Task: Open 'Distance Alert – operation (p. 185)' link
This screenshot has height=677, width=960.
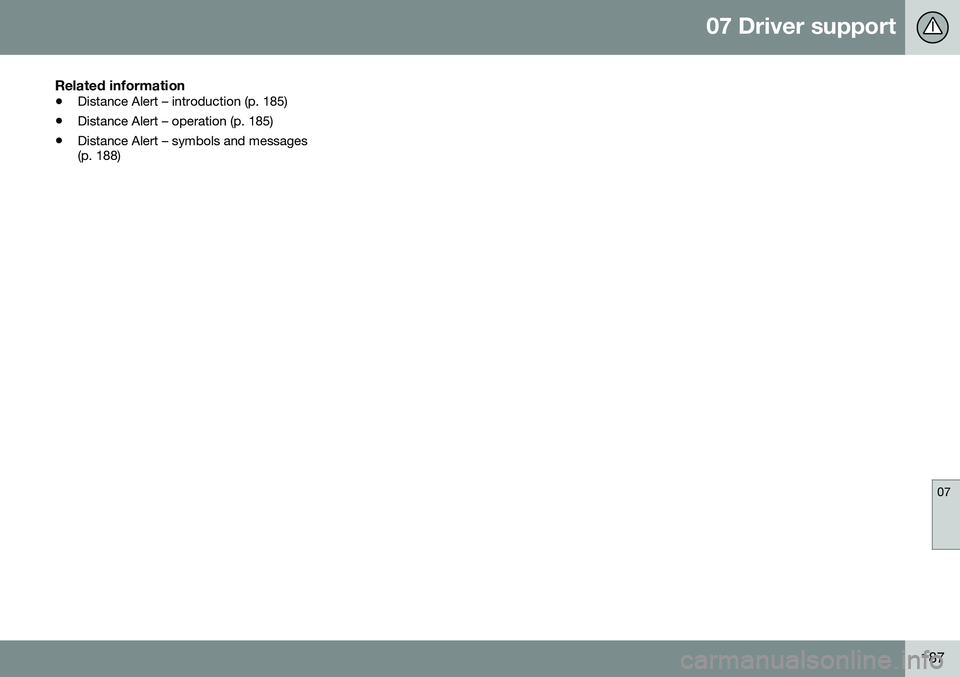Action: pyautogui.click(x=175, y=121)
